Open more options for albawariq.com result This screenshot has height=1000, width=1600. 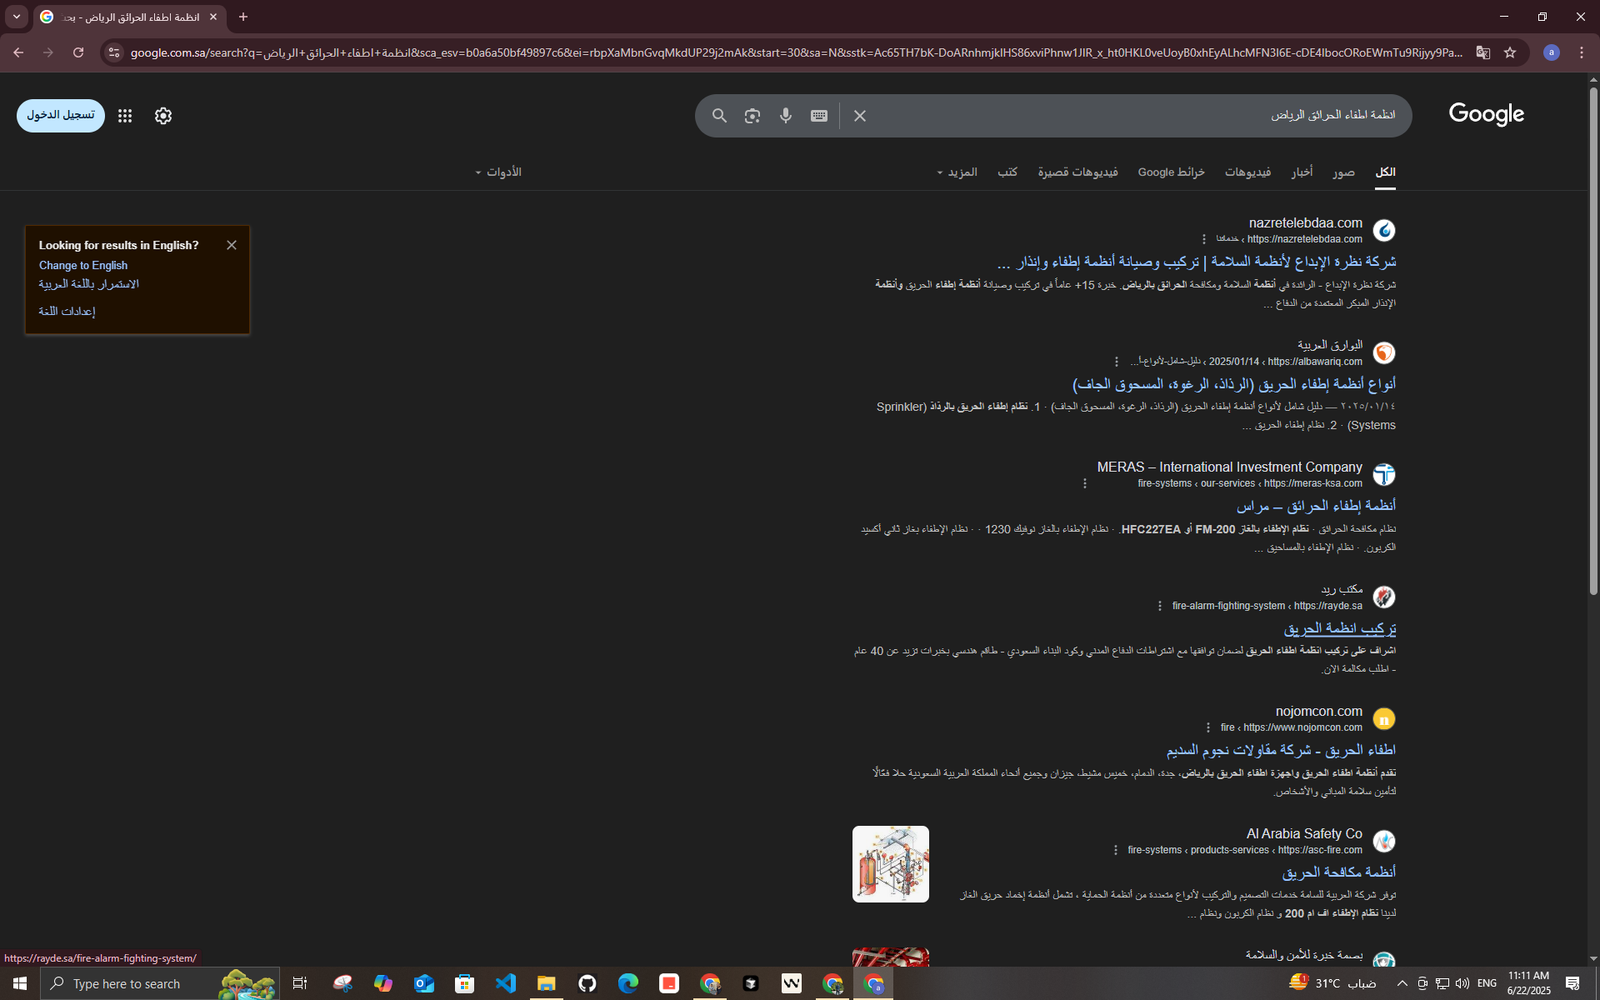[1117, 361]
